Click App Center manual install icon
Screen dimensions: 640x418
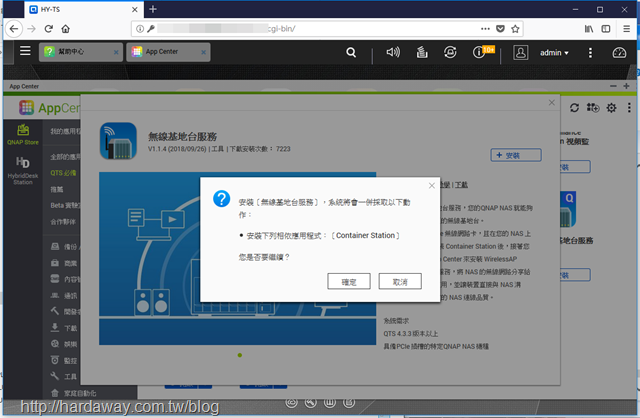[x=593, y=108]
